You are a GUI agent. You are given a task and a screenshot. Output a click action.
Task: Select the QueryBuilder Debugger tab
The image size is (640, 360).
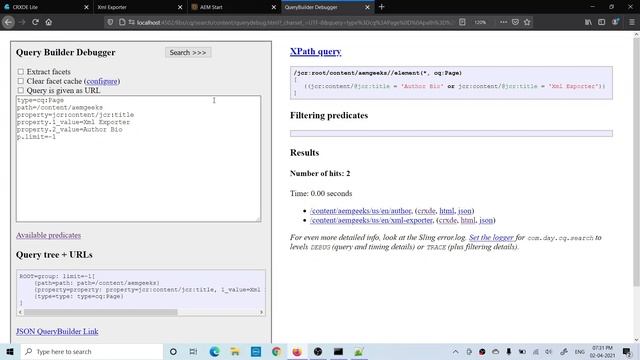tap(327, 7)
